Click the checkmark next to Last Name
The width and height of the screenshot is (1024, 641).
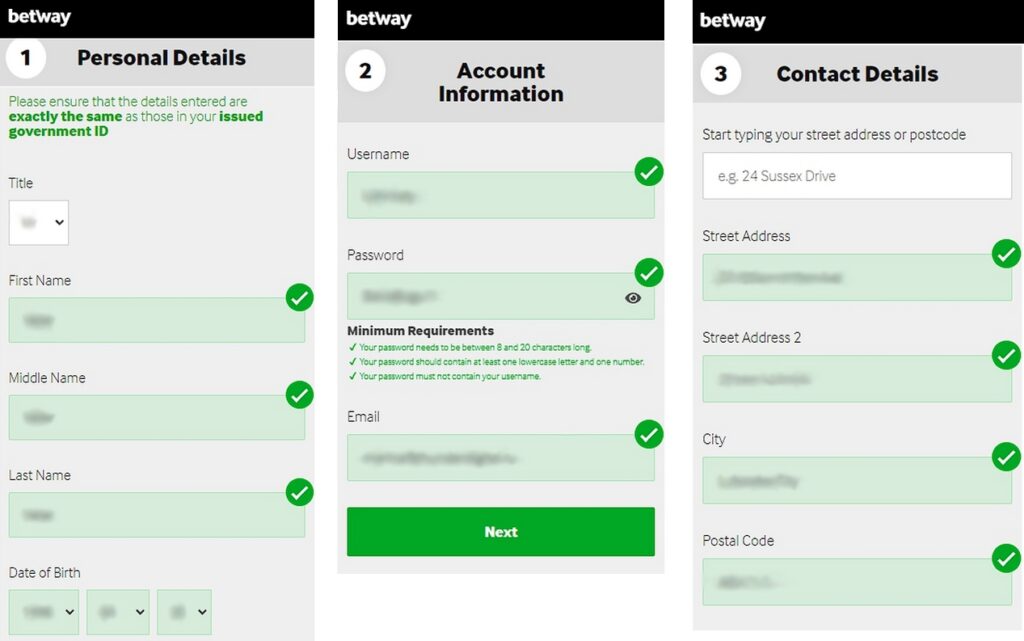297,492
